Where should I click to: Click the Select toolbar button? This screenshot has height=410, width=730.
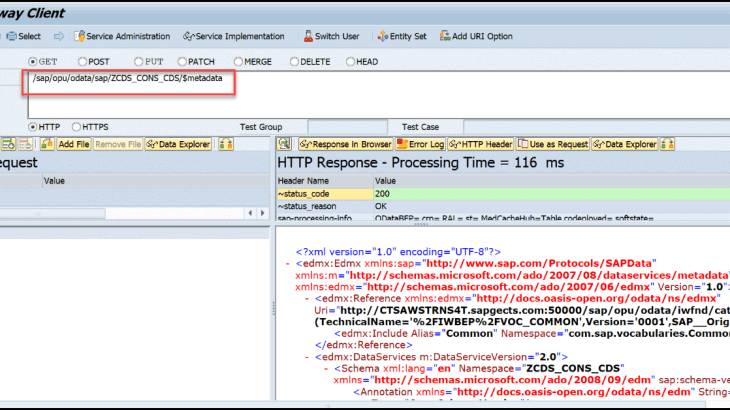pyautogui.click(x=24, y=36)
